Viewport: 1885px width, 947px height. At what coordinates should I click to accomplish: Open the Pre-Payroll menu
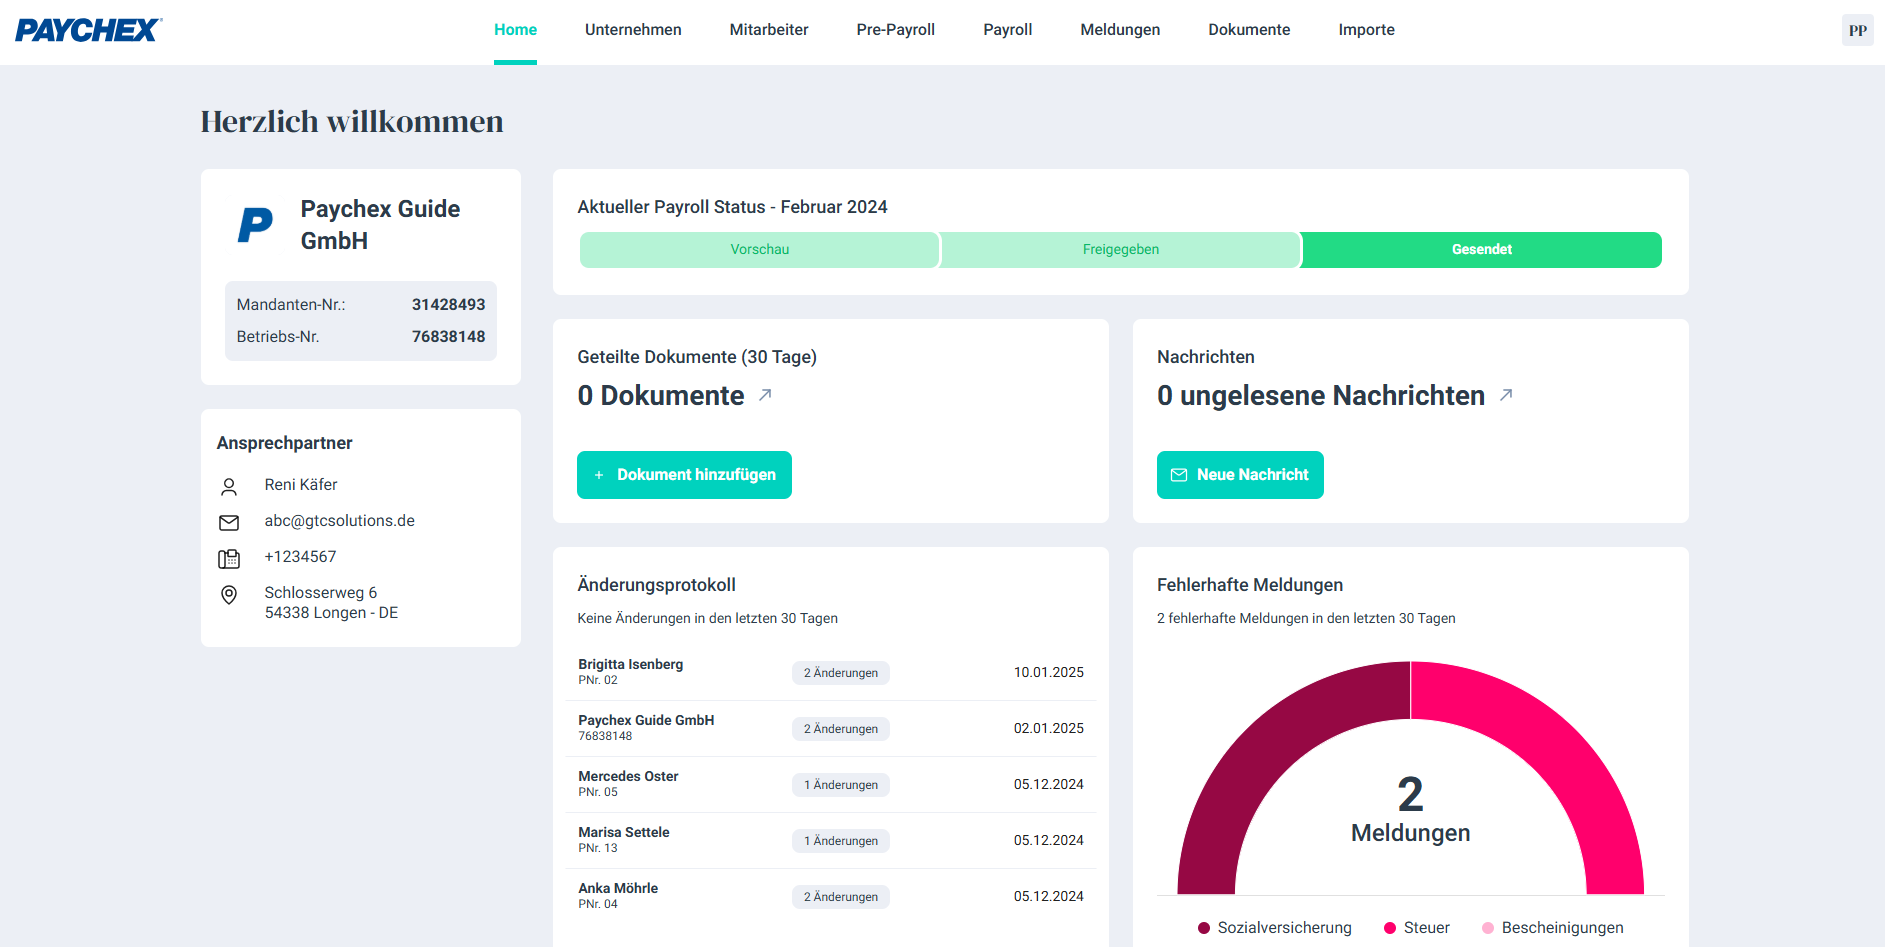(x=896, y=30)
